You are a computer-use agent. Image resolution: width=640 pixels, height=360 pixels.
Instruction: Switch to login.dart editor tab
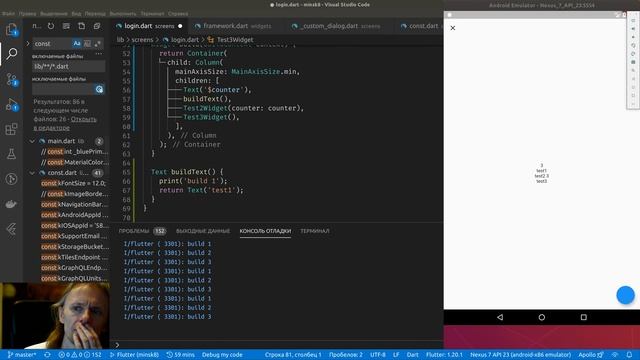pyautogui.click(x=149, y=26)
